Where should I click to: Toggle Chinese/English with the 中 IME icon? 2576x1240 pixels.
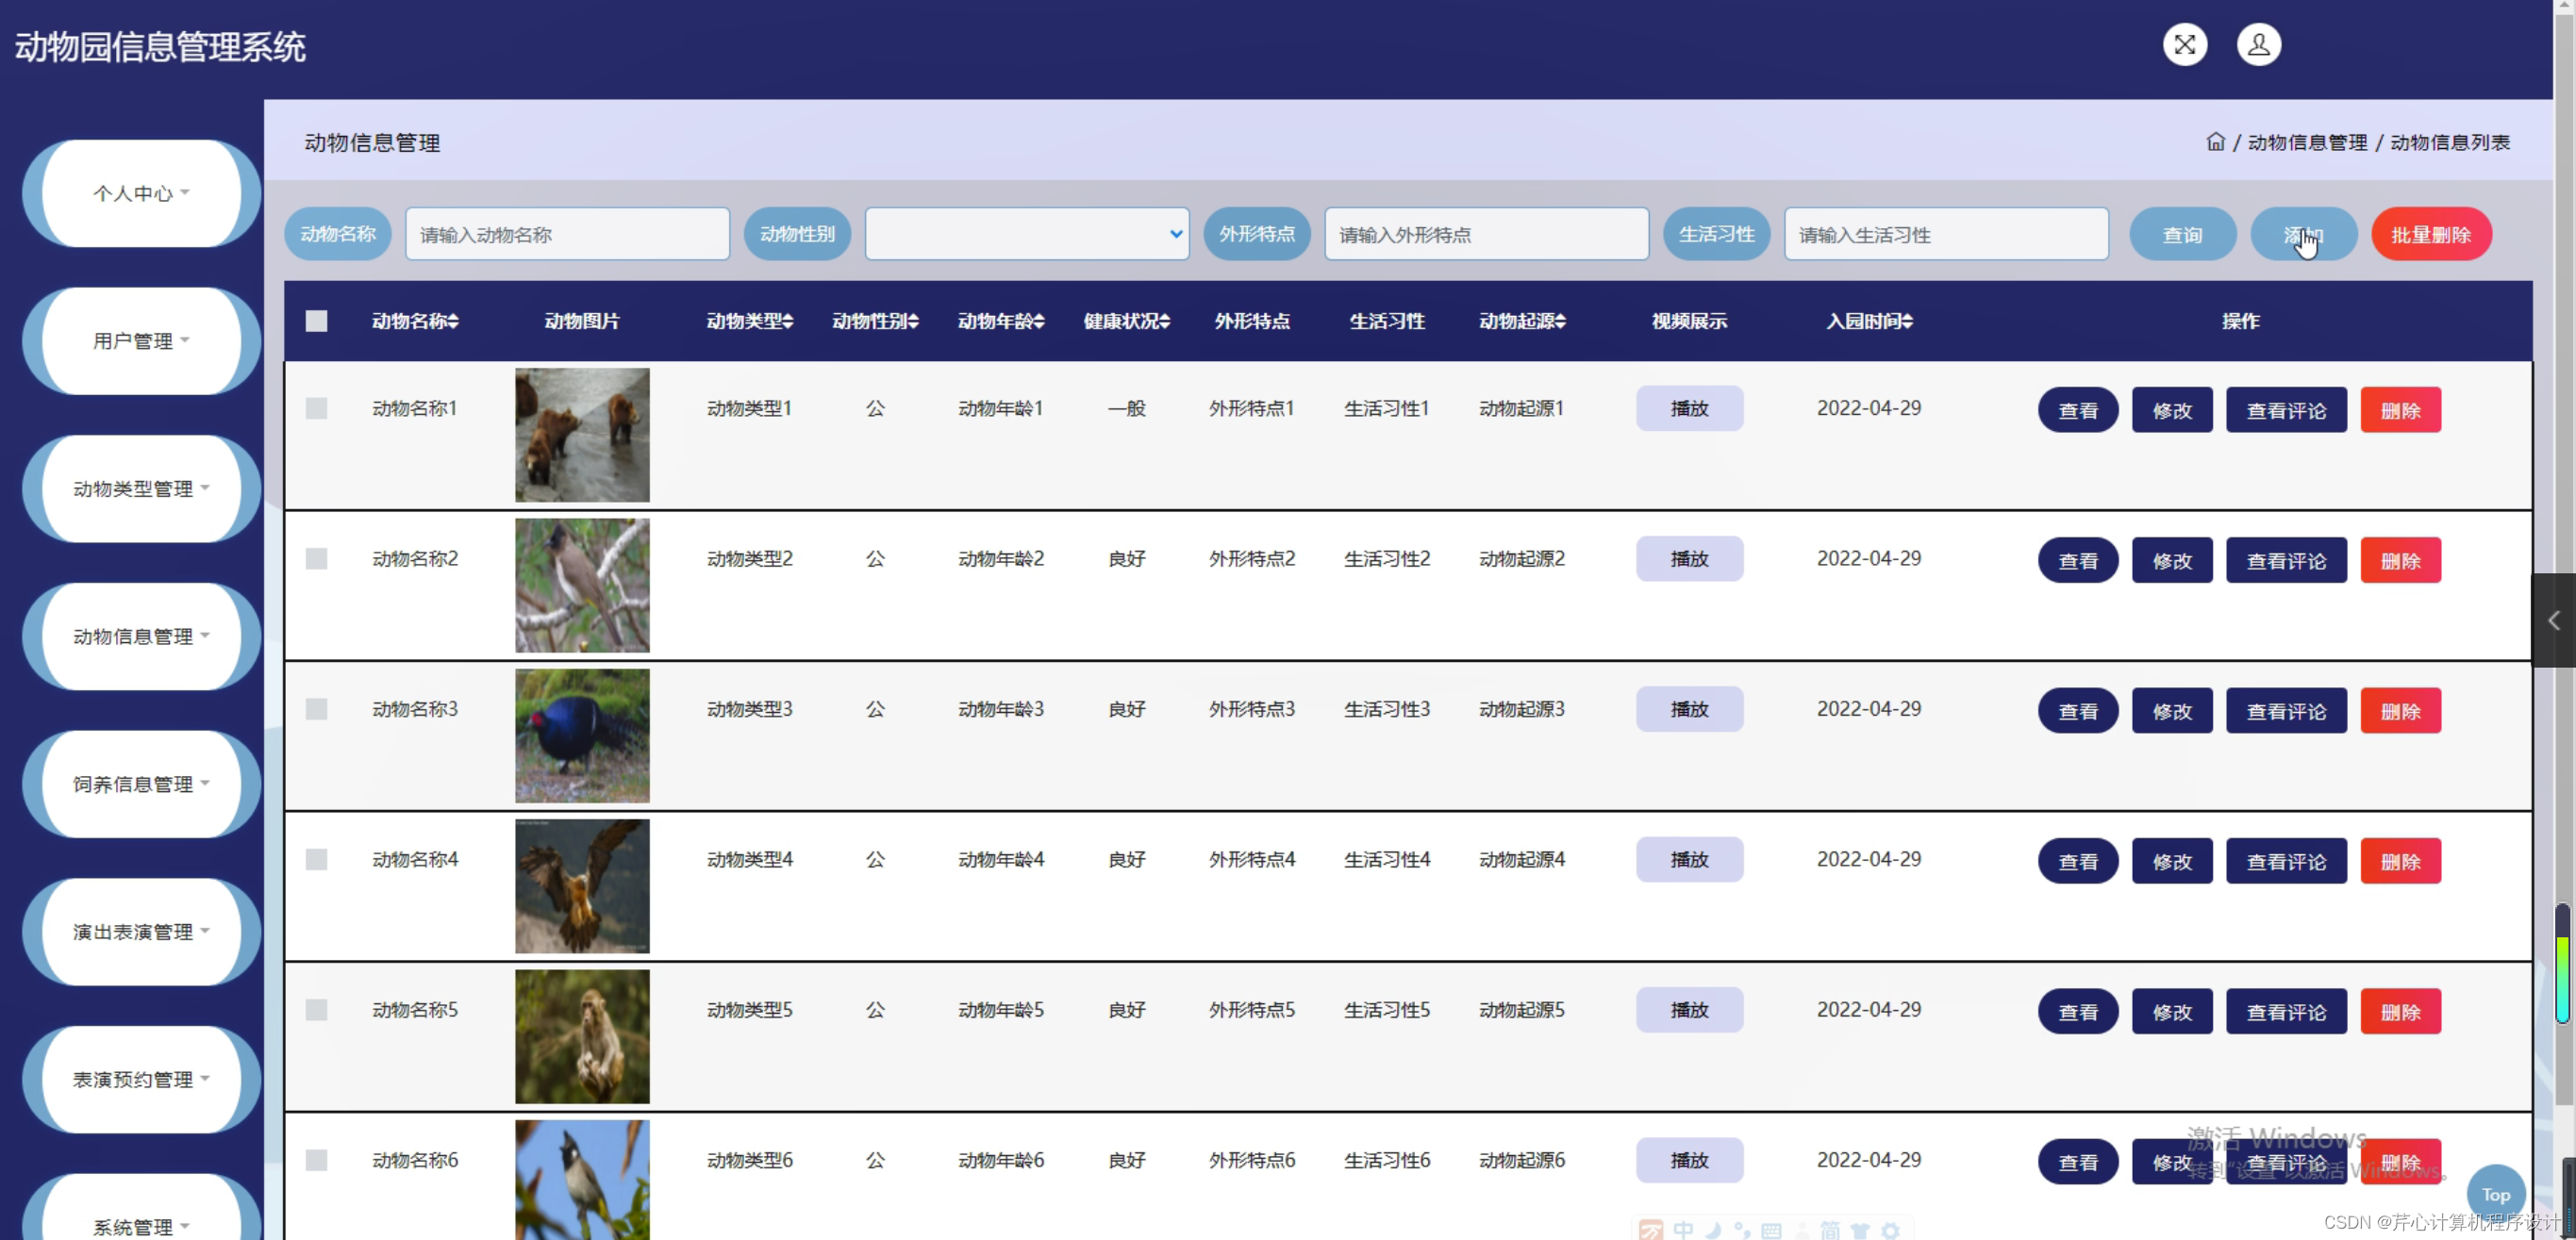tap(1684, 1231)
